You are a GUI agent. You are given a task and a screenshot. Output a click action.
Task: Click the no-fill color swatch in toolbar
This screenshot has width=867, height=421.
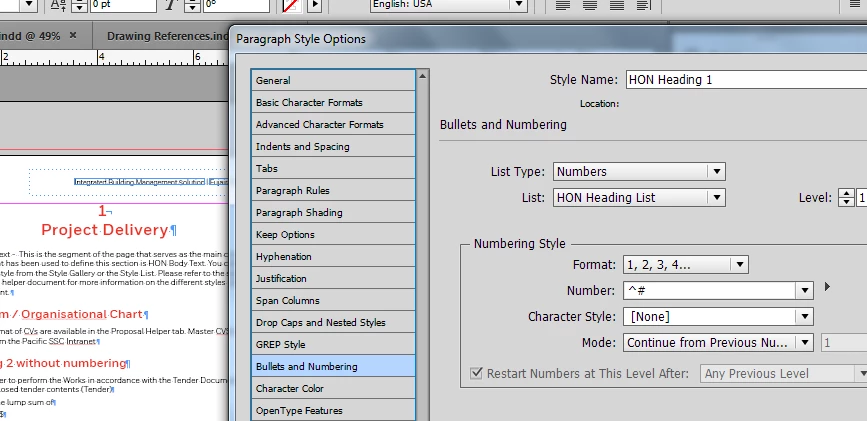[x=291, y=5]
